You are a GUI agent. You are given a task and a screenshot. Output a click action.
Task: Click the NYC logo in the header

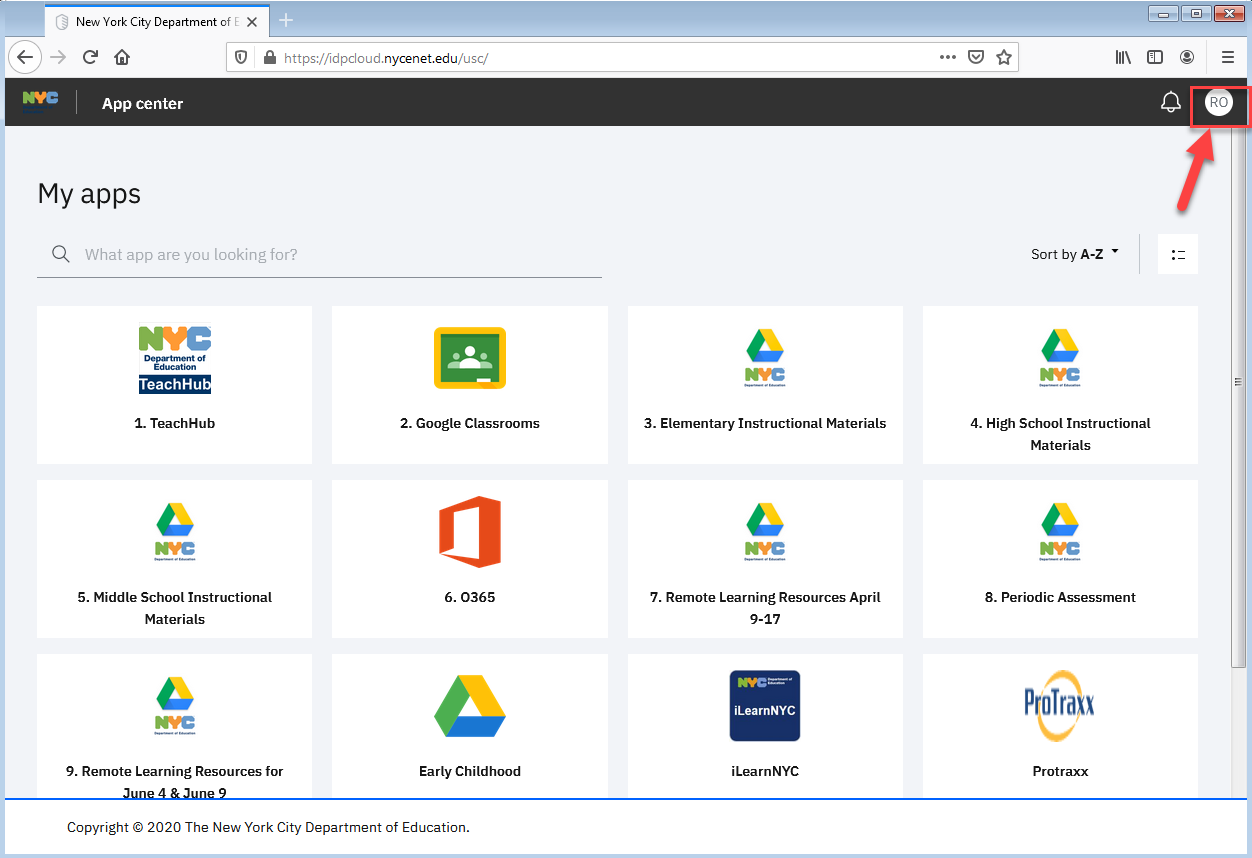(x=40, y=101)
